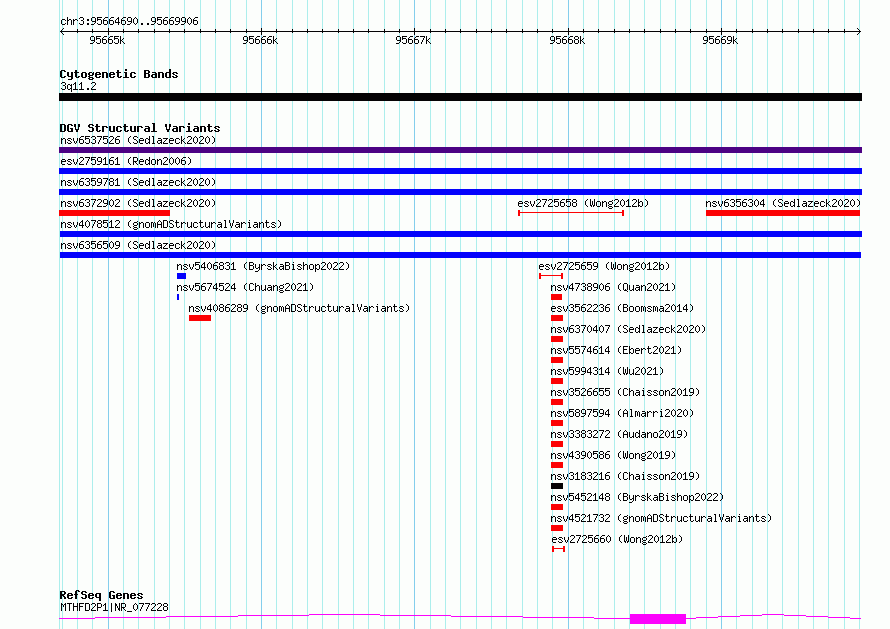890x629 pixels.
Task: Open nsv3526655 (Chaisson2019) label
Action: pos(625,392)
